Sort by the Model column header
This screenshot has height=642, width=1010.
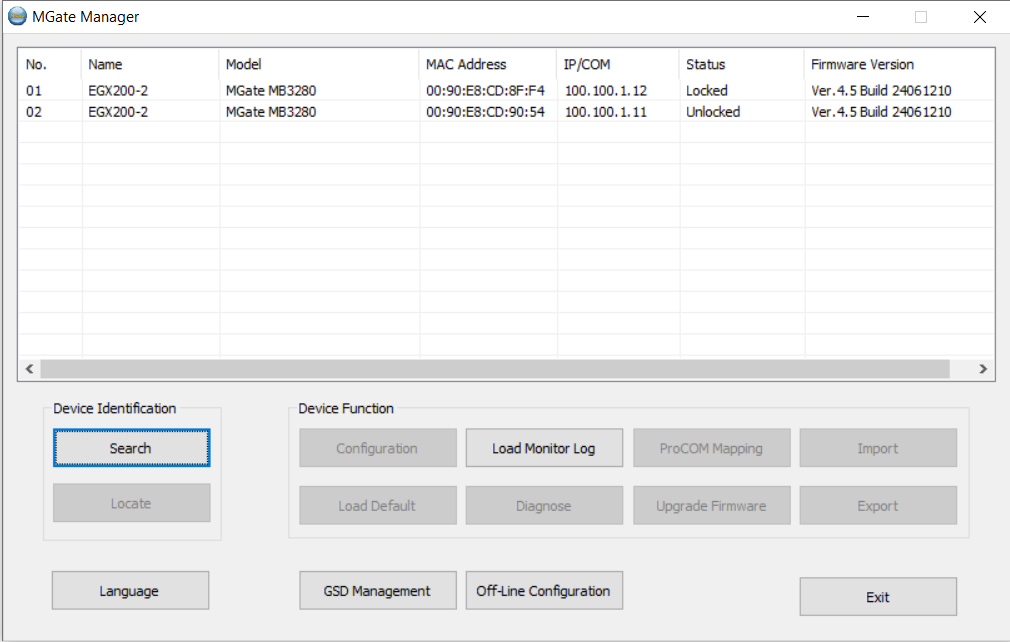click(319, 64)
